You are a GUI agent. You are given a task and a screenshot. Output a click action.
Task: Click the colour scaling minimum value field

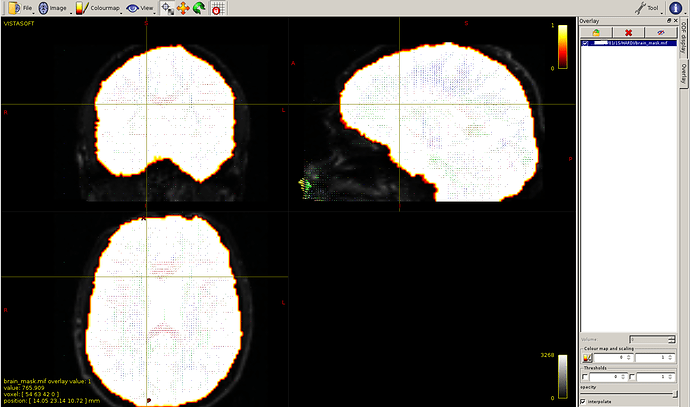[613, 358]
